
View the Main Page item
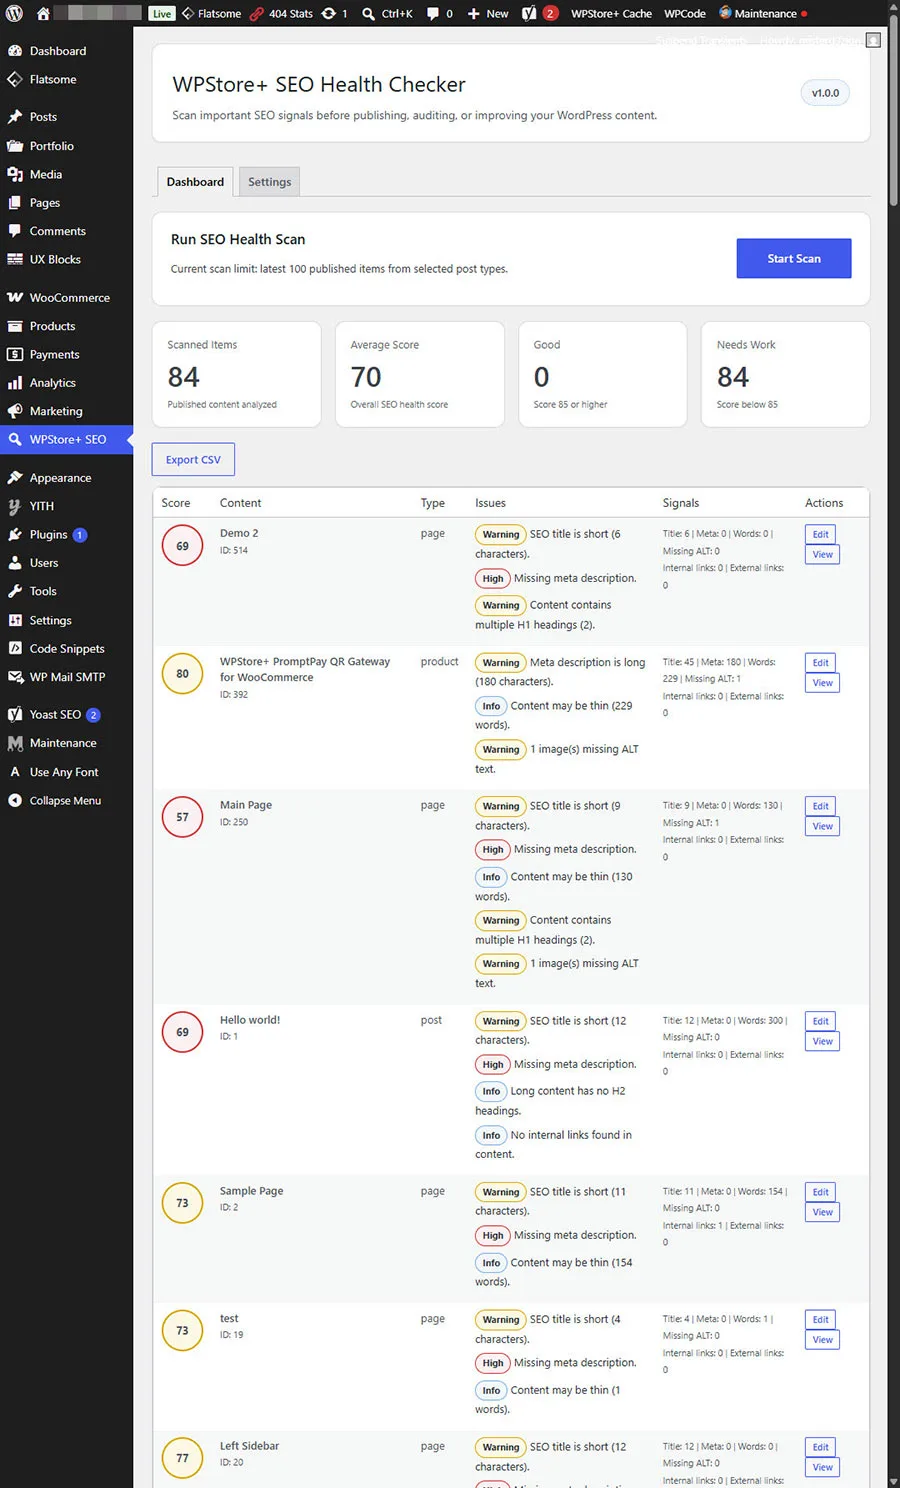pos(822,827)
